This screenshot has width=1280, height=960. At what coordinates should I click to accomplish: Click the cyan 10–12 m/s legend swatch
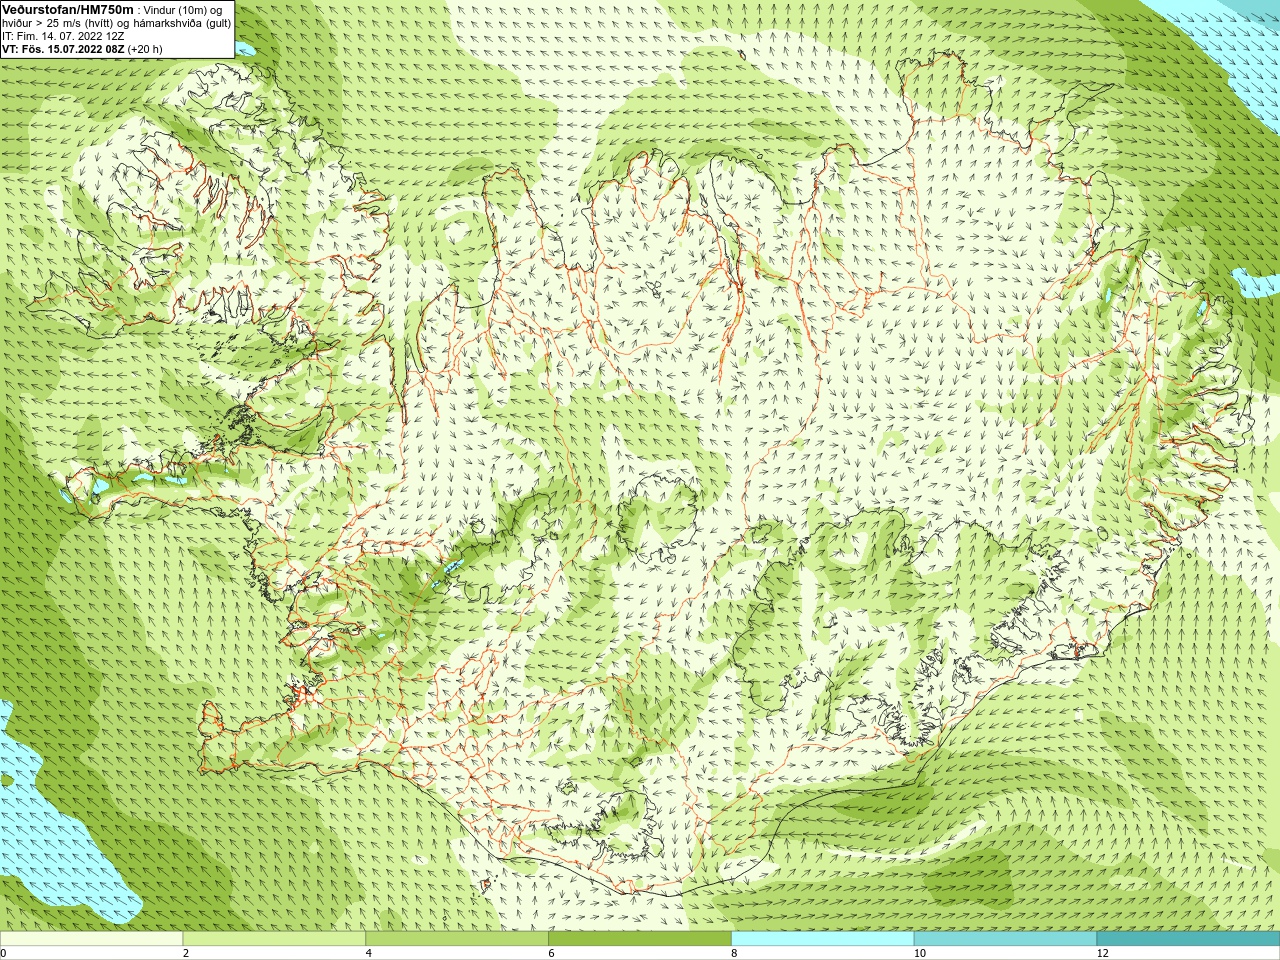pyautogui.click(x=1005, y=939)
